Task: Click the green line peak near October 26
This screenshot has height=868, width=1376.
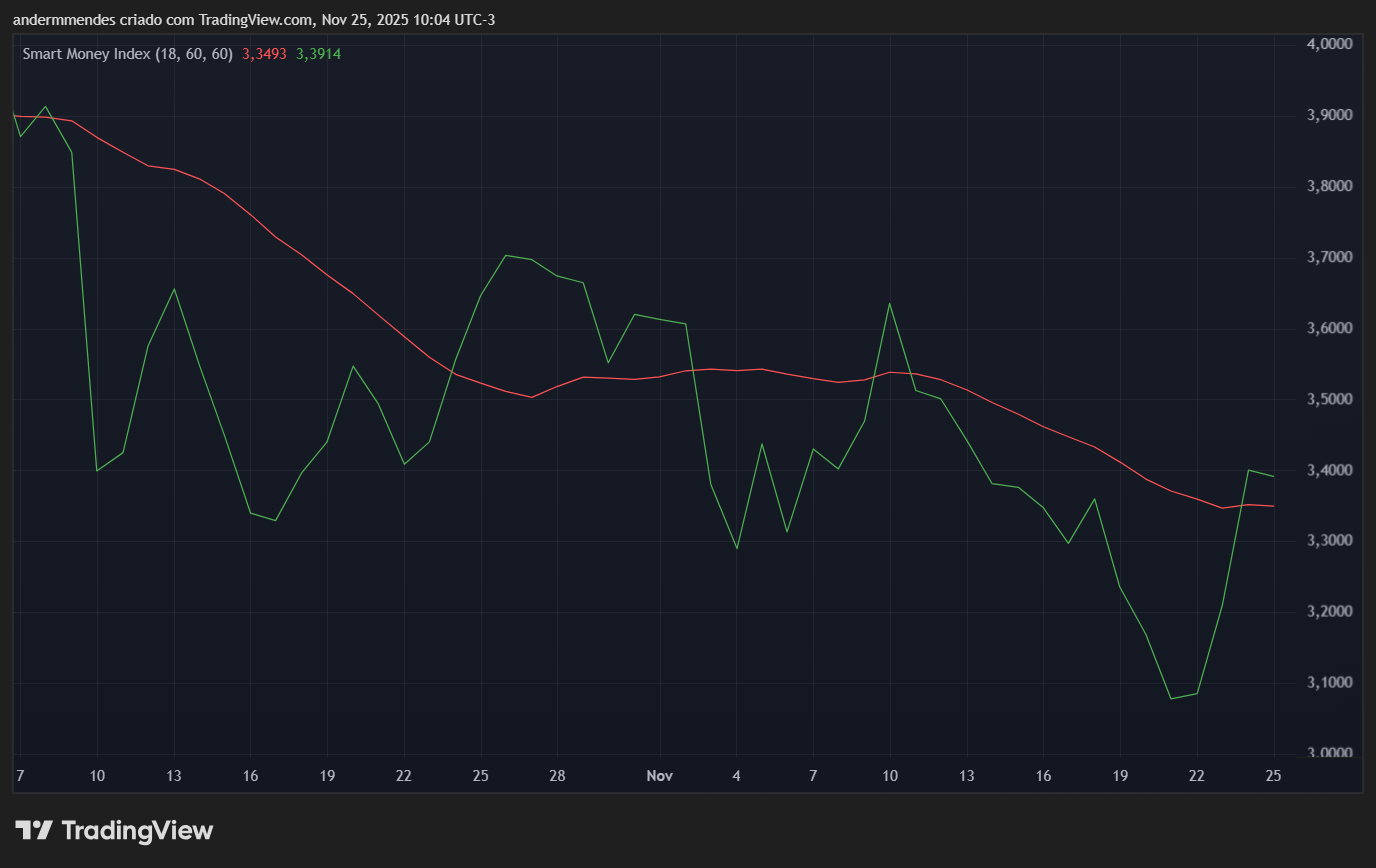Action: coord(507,257)
